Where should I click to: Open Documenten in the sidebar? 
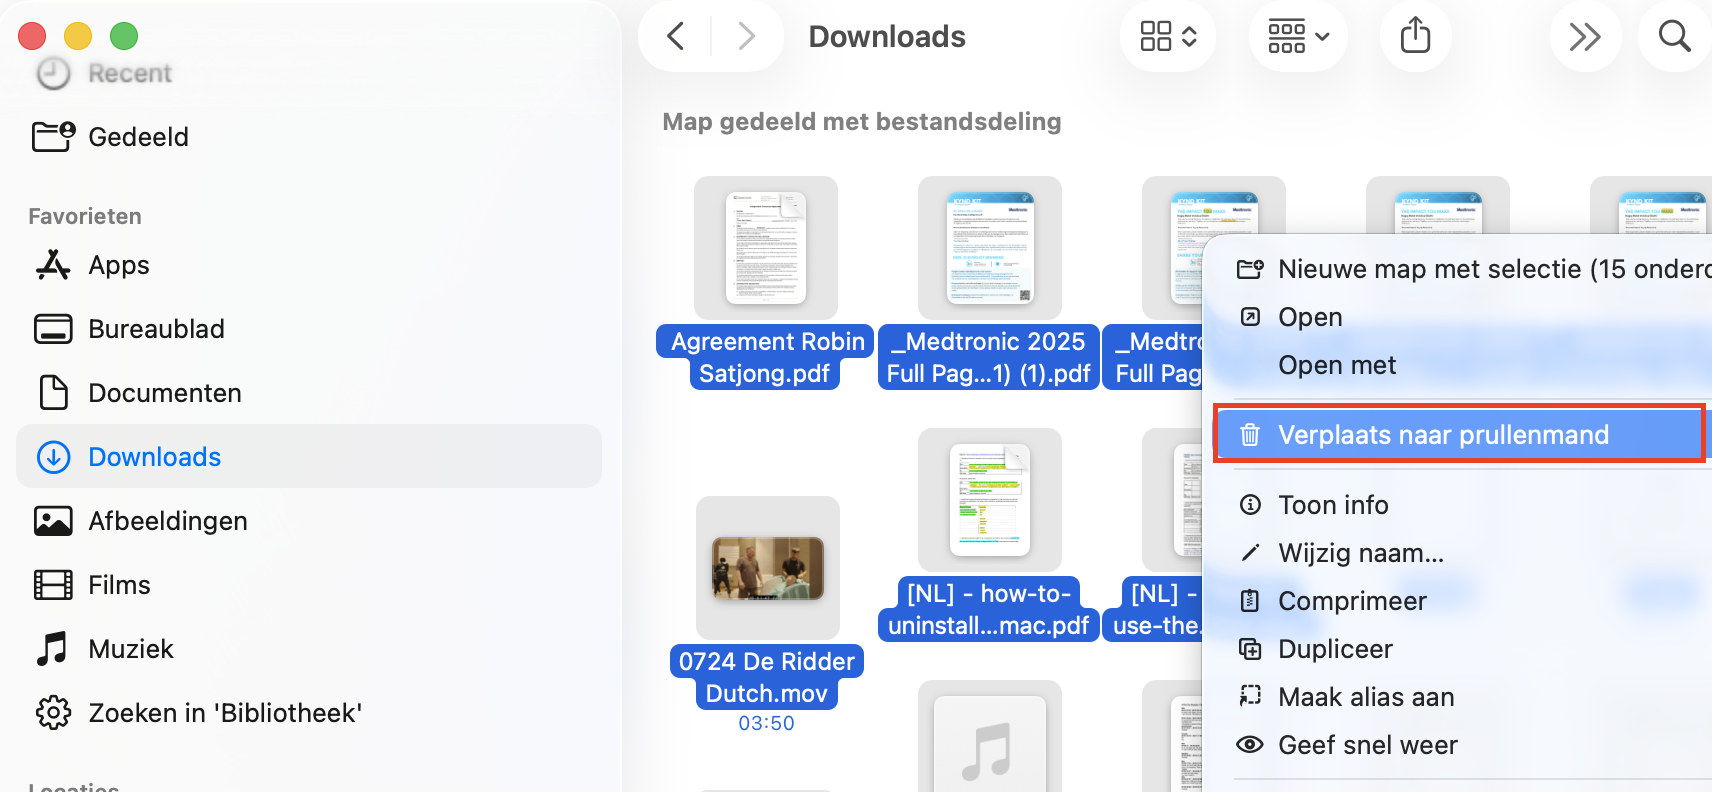165,393
